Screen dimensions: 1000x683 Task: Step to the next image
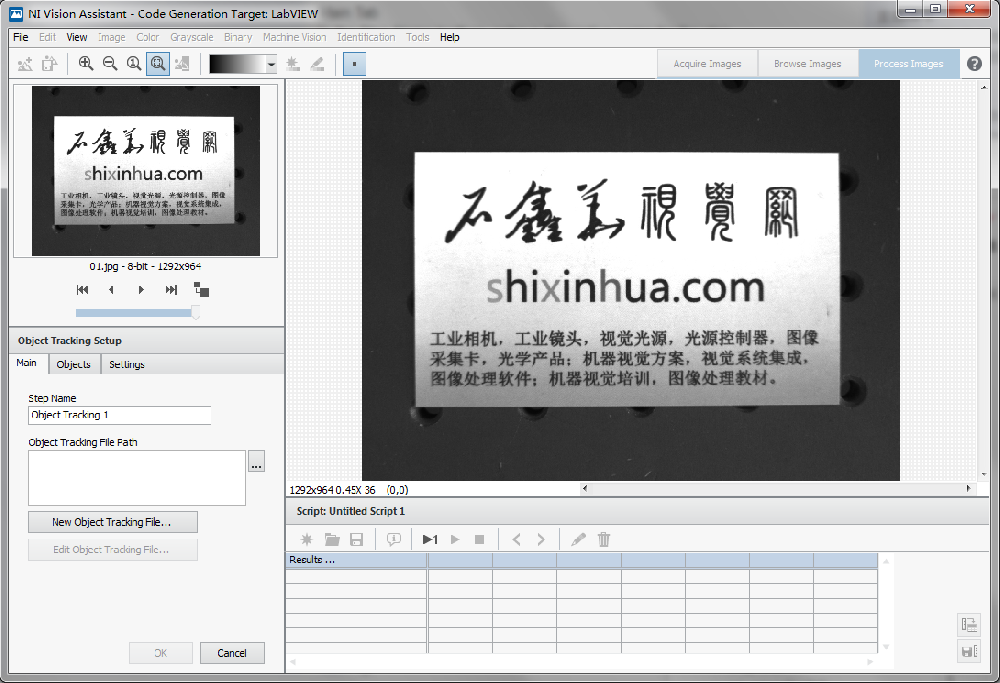(141, 290)
